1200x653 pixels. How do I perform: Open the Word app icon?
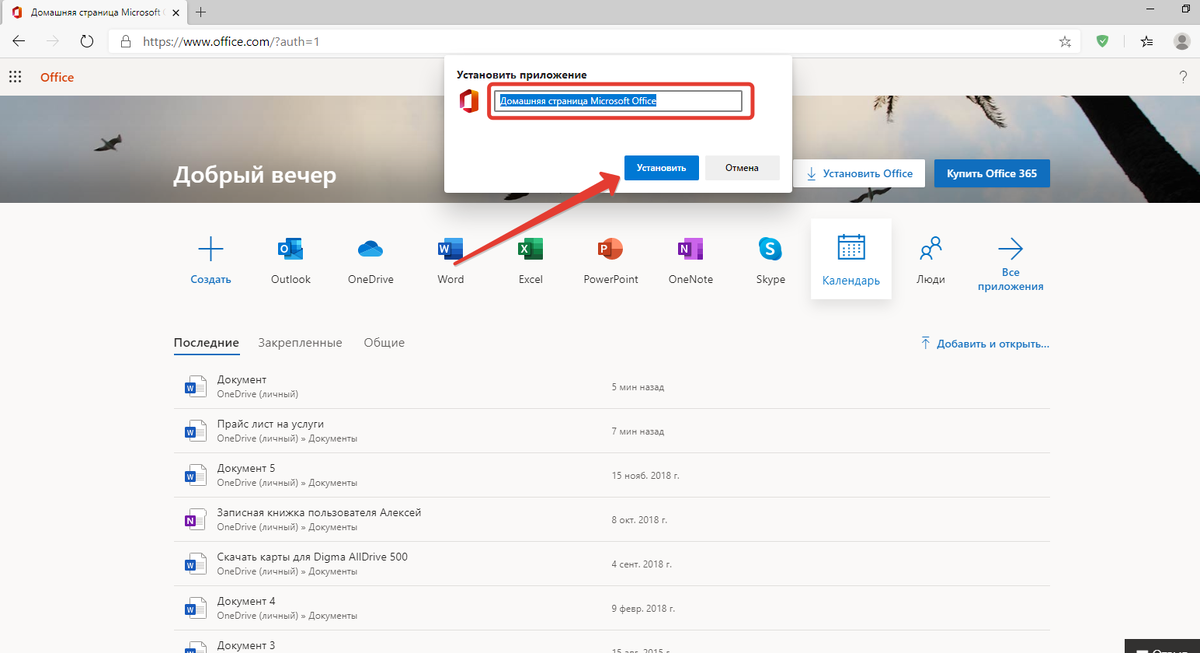pyautogui.click(x=451, y=249)
